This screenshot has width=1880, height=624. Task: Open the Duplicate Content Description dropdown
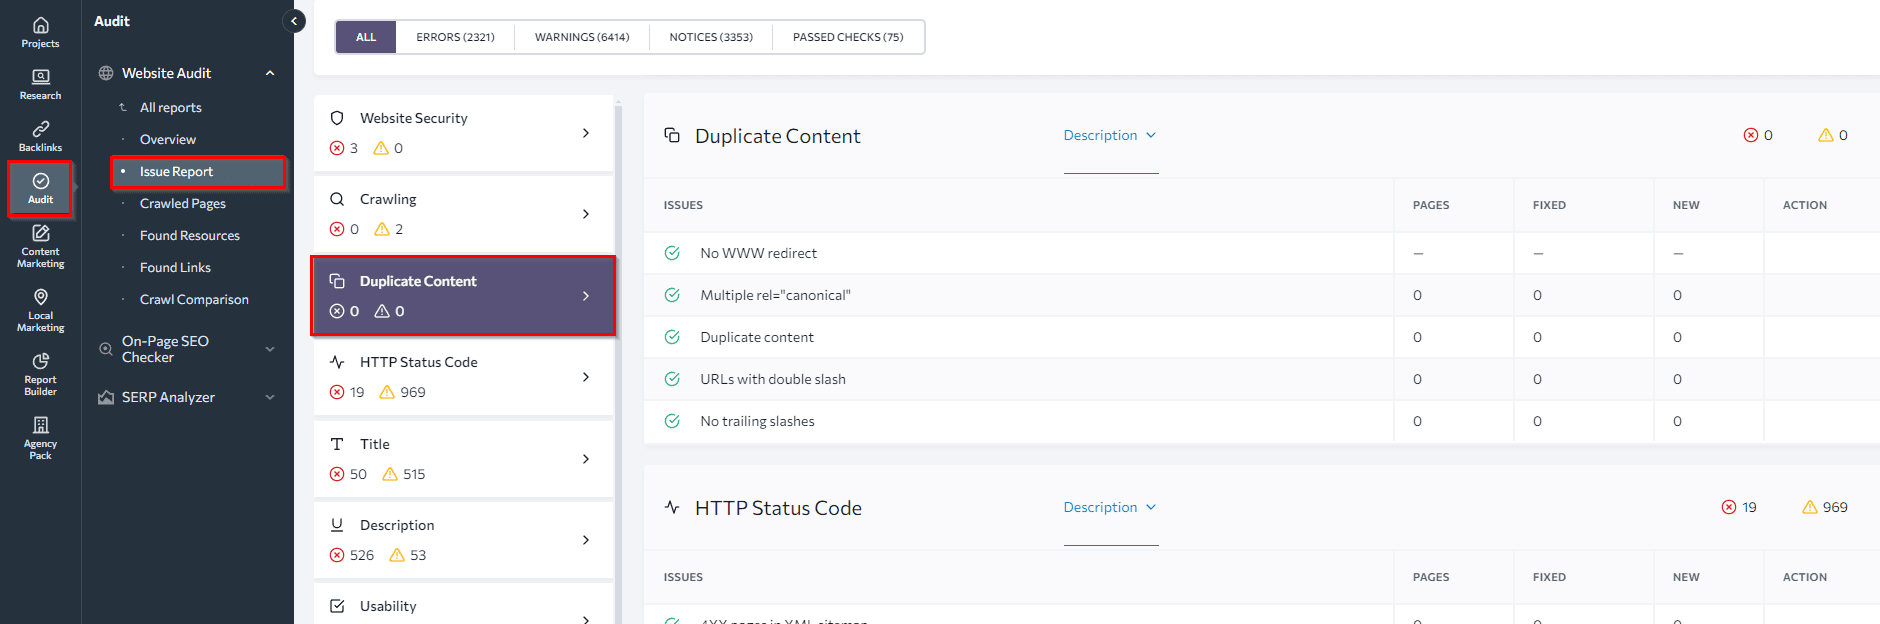tap(1109, 135)
